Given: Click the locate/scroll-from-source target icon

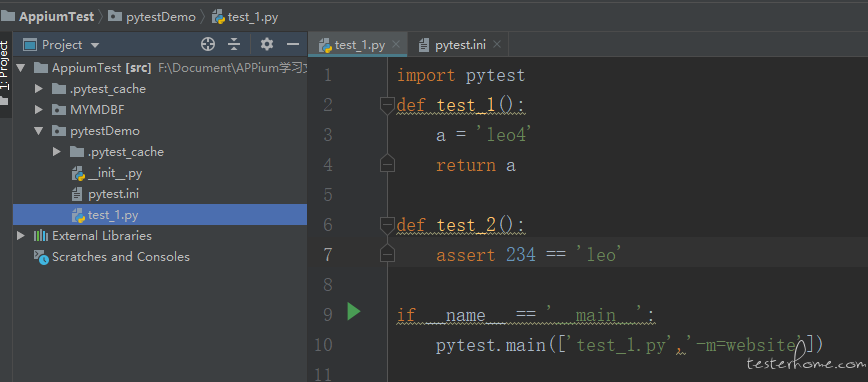Looking at the screenshot, I should [x=208, y=44].
